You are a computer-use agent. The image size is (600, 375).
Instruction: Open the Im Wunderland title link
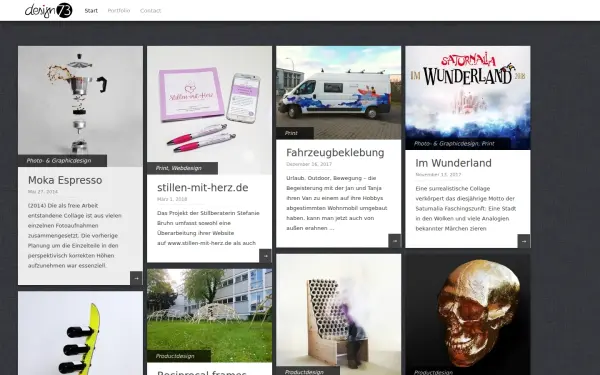tap(453, 163)
